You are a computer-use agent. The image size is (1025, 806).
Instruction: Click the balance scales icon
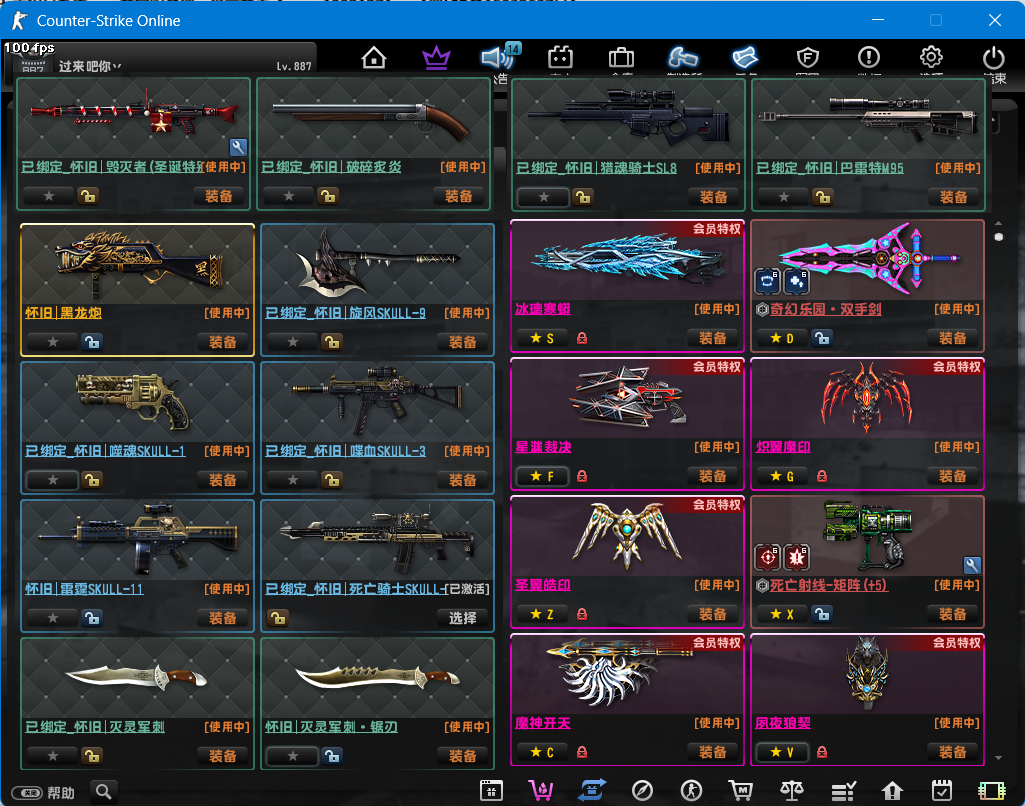click(792, 791)
